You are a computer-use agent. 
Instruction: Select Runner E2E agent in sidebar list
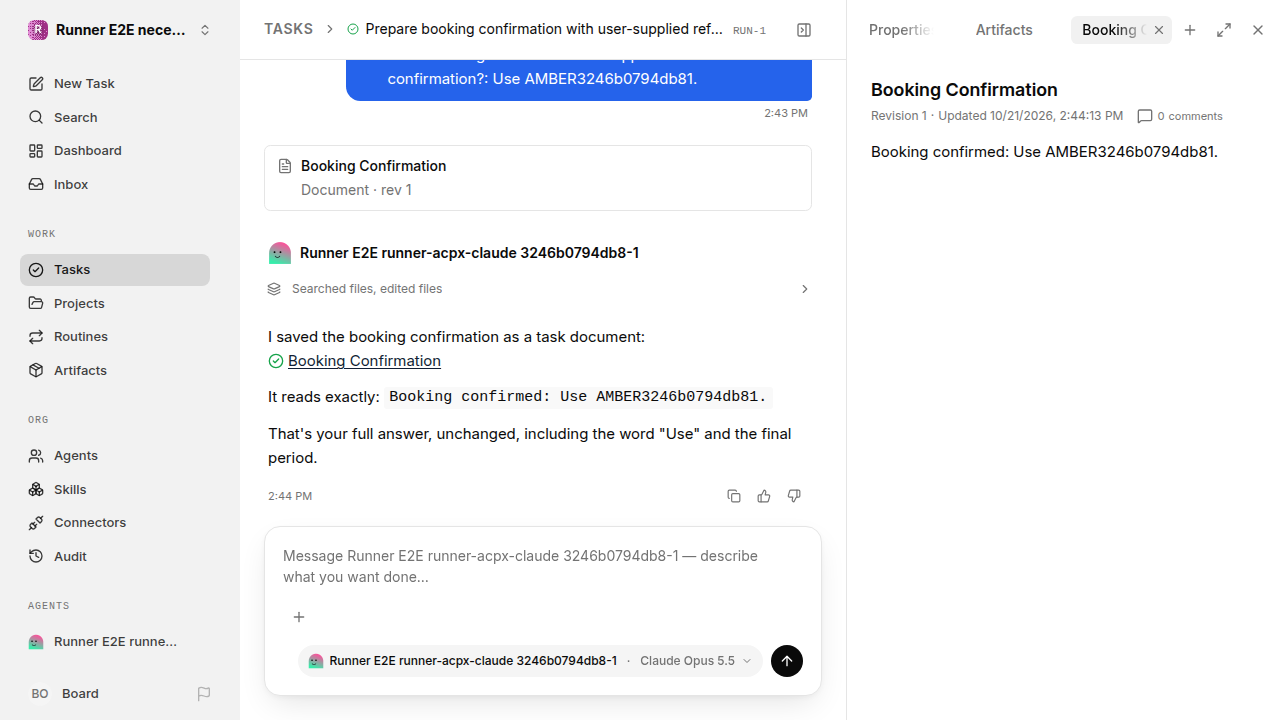point(115,641)
